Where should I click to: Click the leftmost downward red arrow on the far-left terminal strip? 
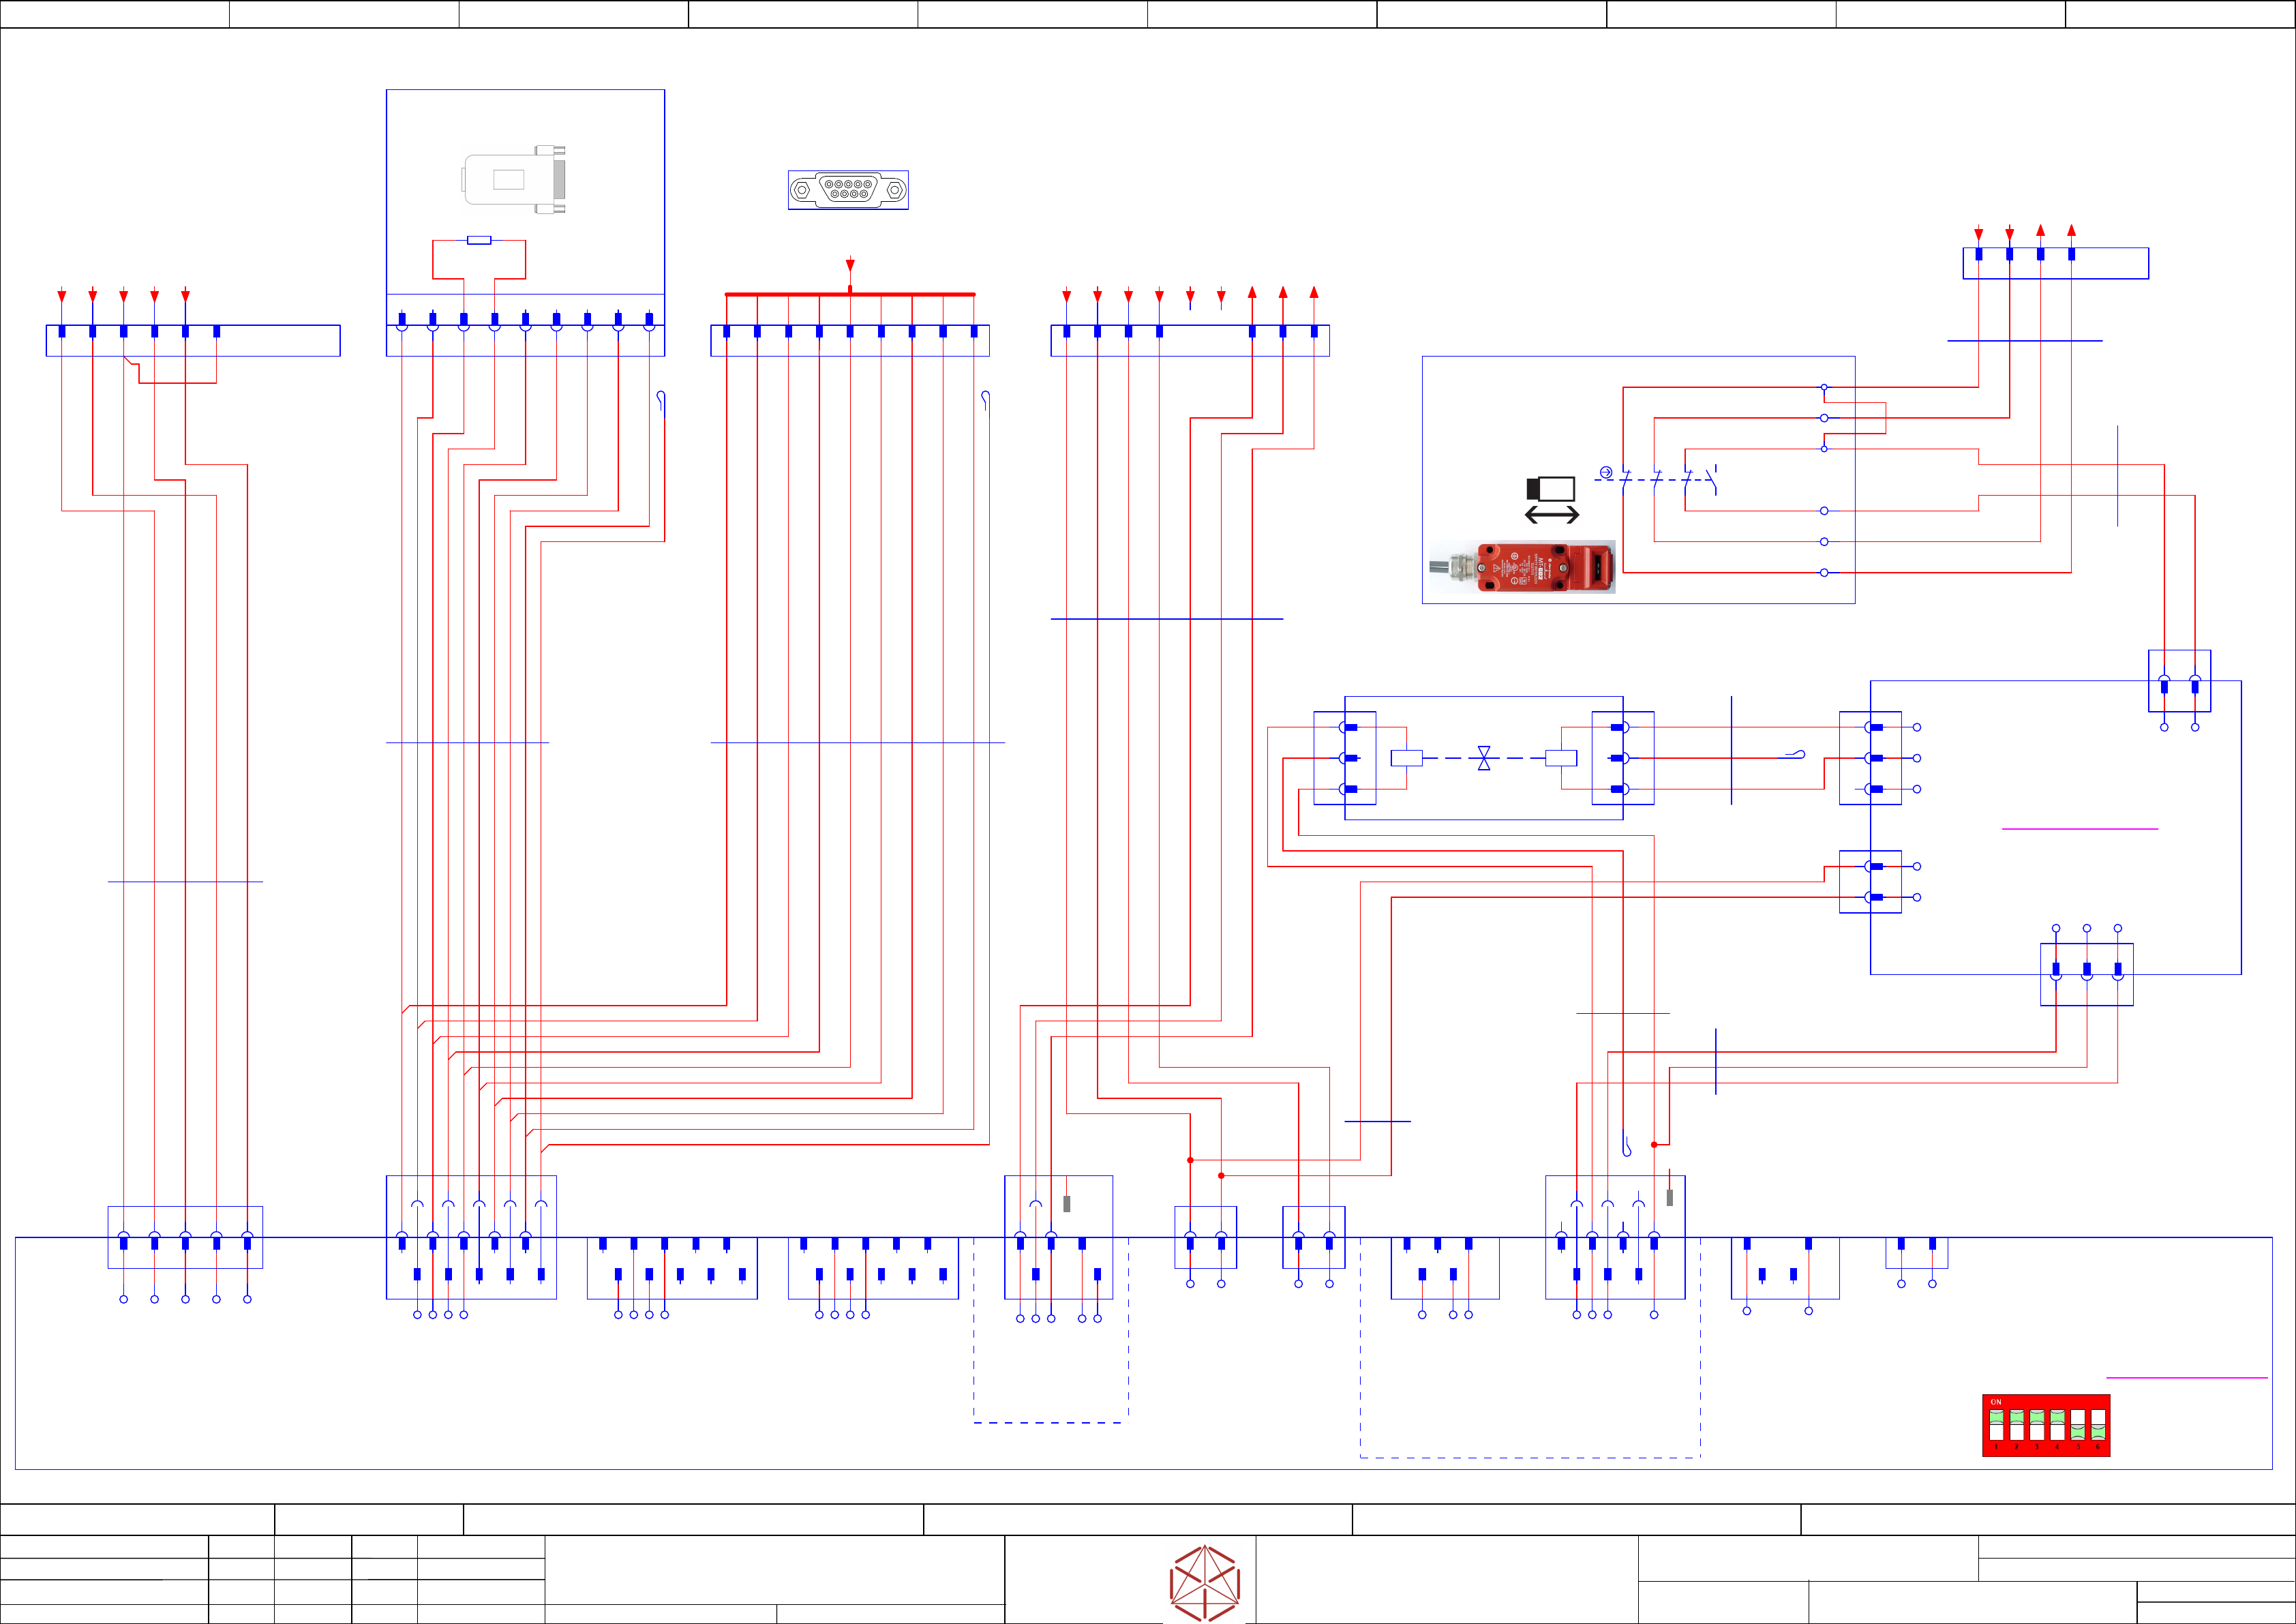tap(62, 296)
